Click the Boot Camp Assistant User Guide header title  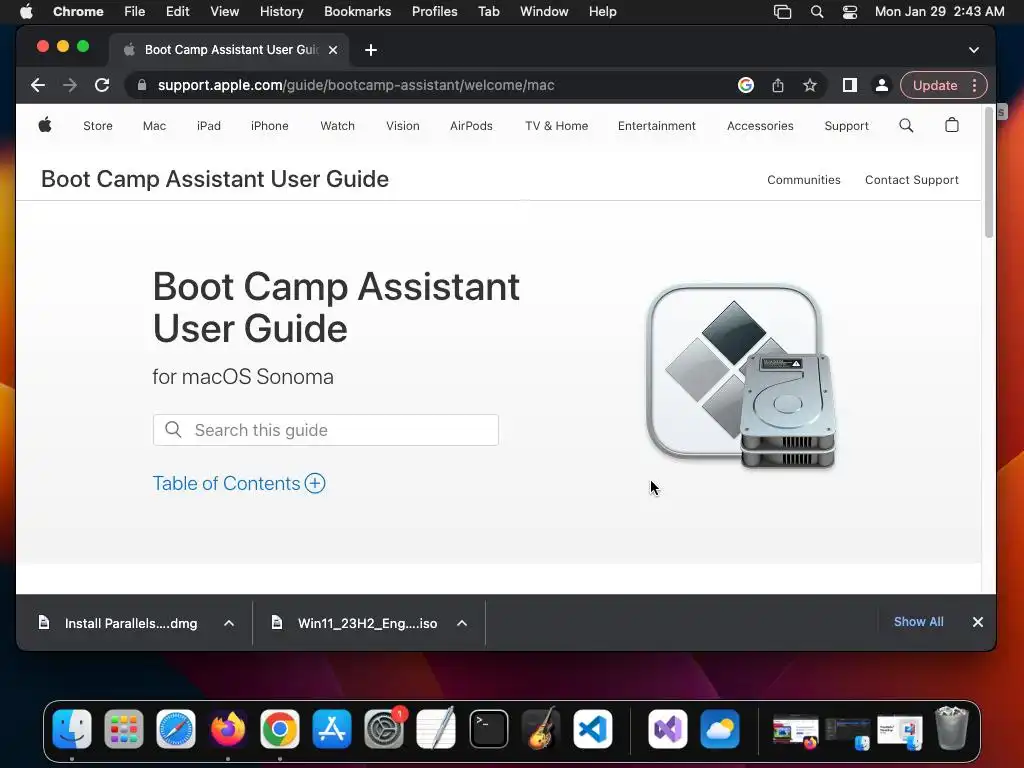(215, 179)
